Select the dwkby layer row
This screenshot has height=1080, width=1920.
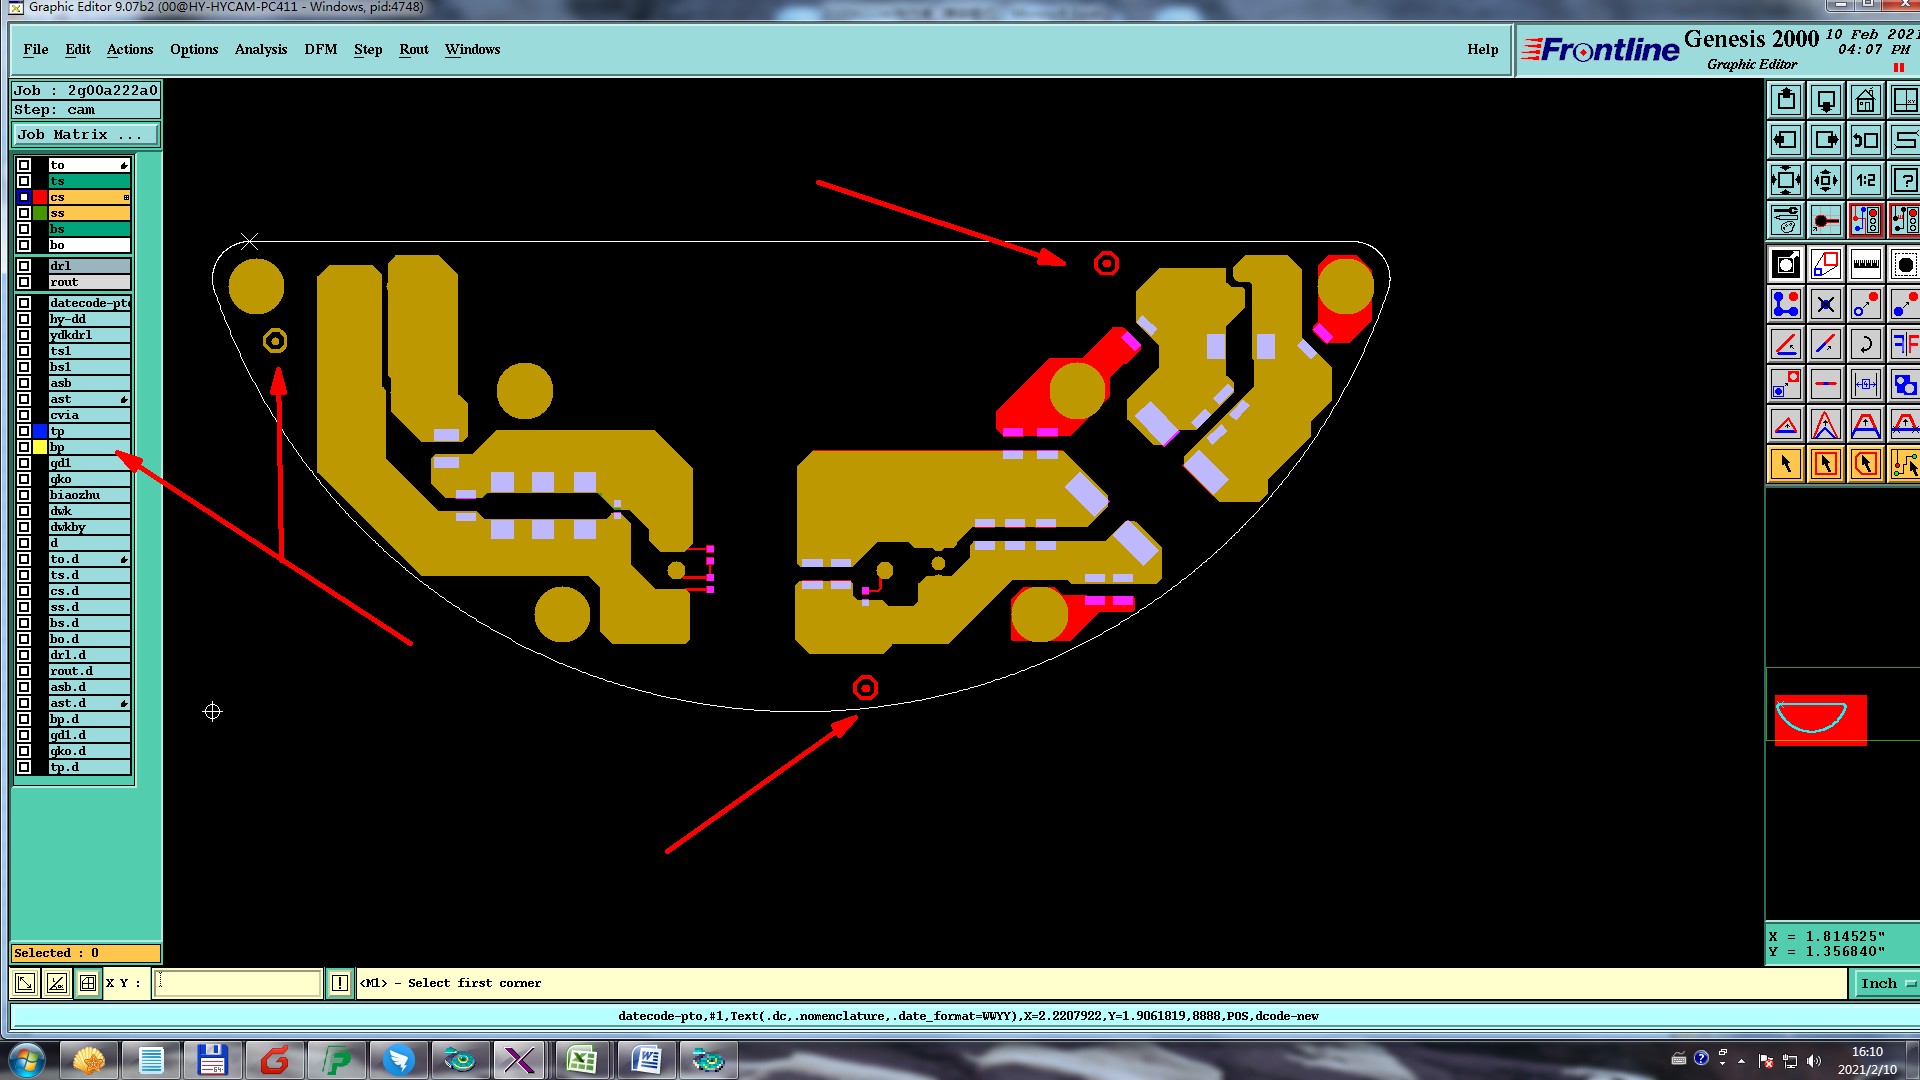(90, 527)
